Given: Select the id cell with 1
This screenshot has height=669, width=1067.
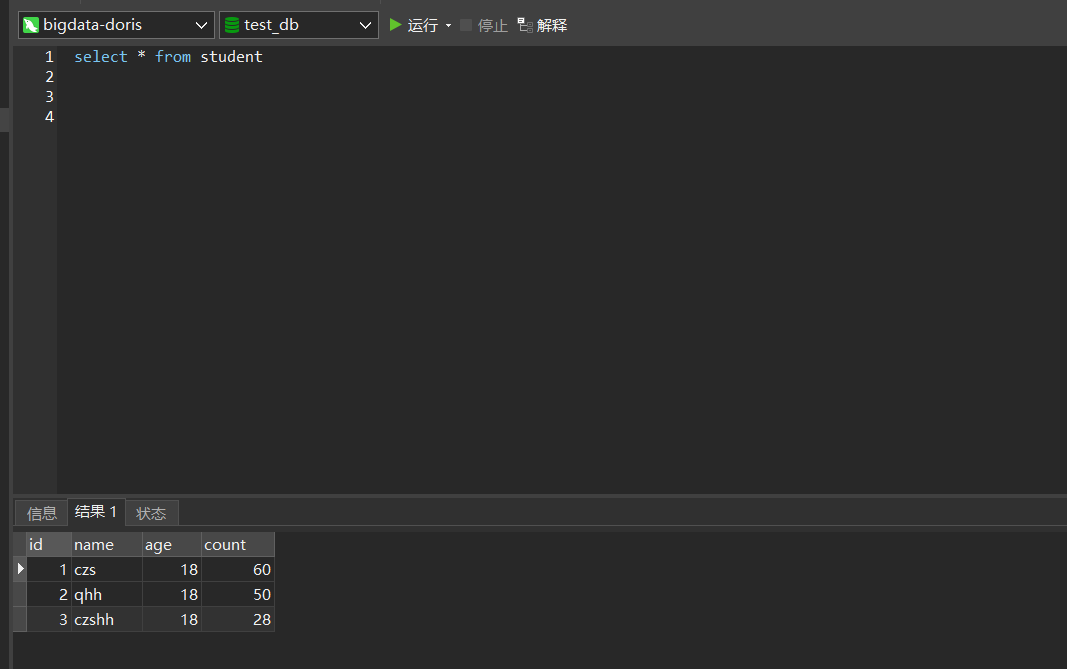Looking at the screenshot, I should pyautogui.click(x=49, y=570).
